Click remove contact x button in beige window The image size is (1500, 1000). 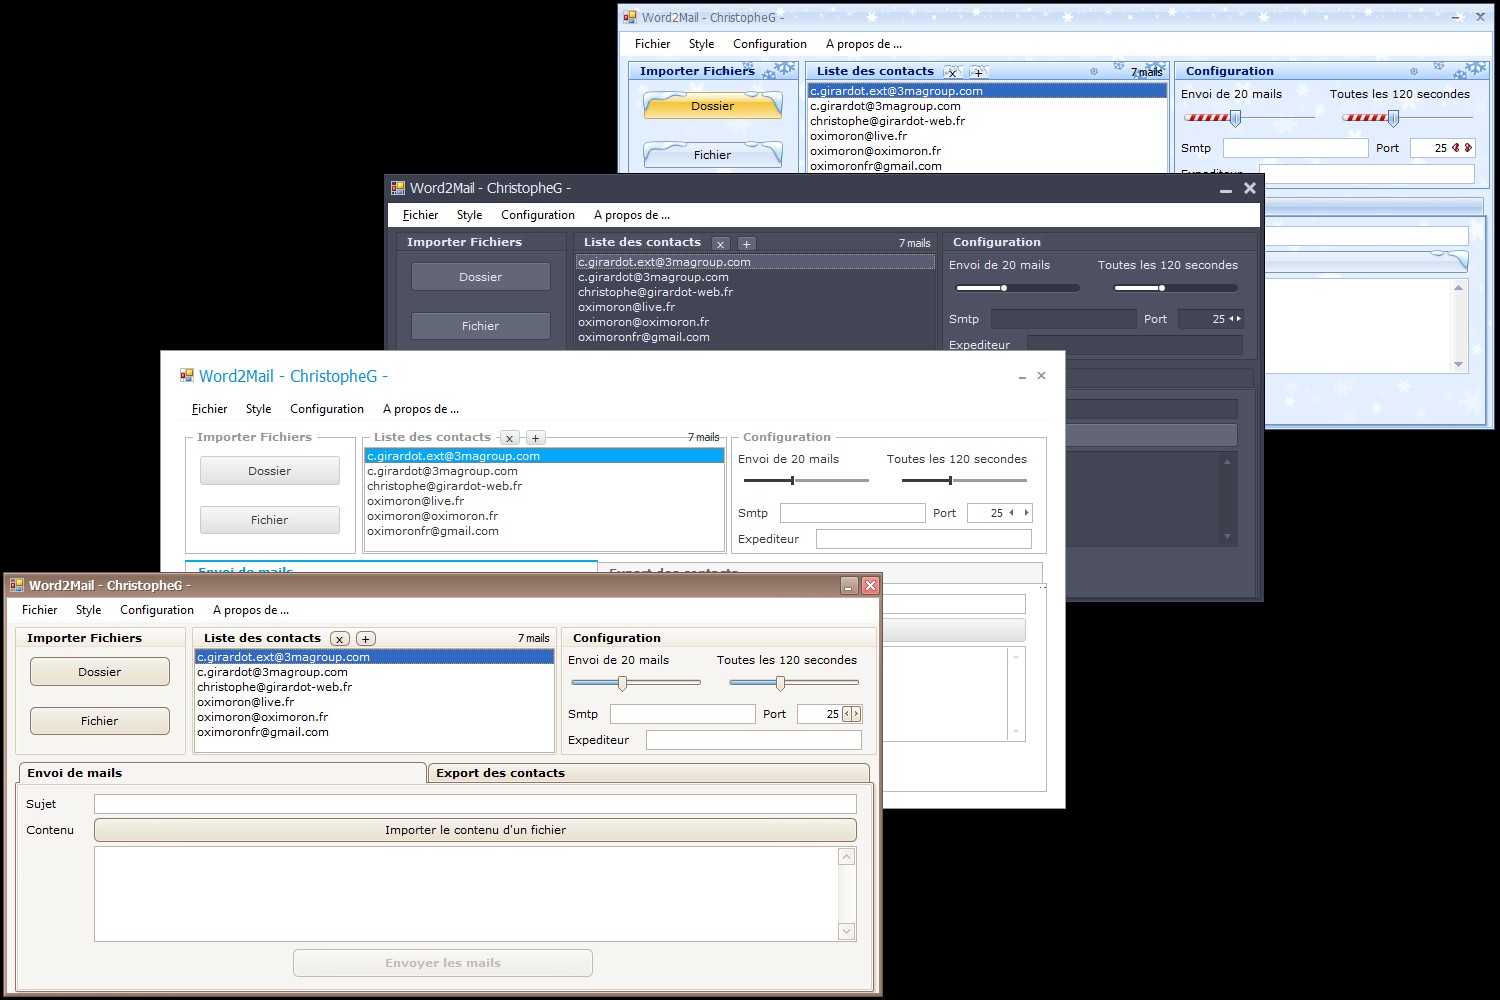coord(340,638)
